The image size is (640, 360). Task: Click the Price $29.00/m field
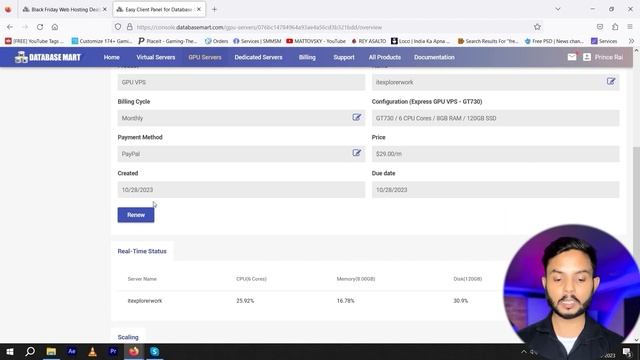495,154
